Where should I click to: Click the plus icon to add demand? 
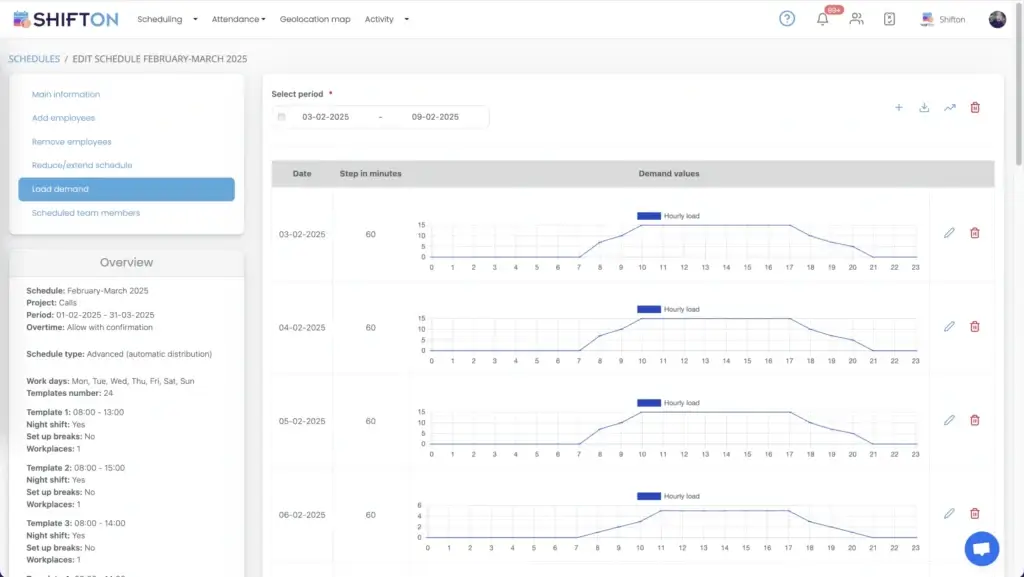pyautogui.click(x=898, y=108)
